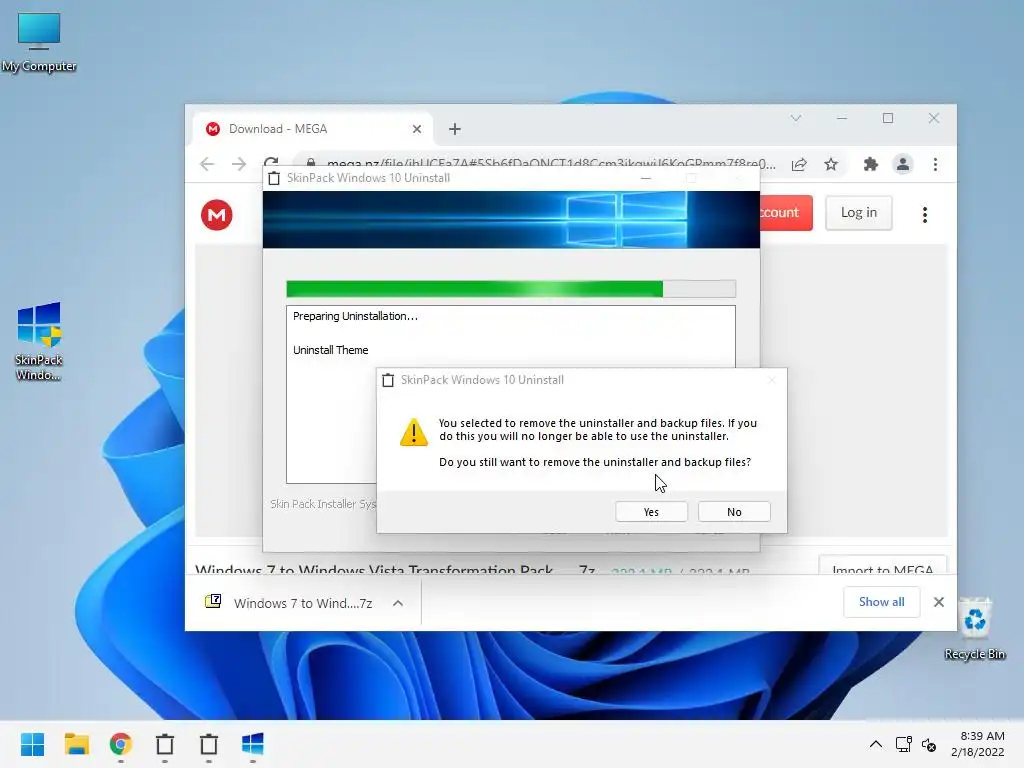Open Chrome tab search dropdown
The width and height of the screenshot is (1024, 768).
tap(795, 118)
